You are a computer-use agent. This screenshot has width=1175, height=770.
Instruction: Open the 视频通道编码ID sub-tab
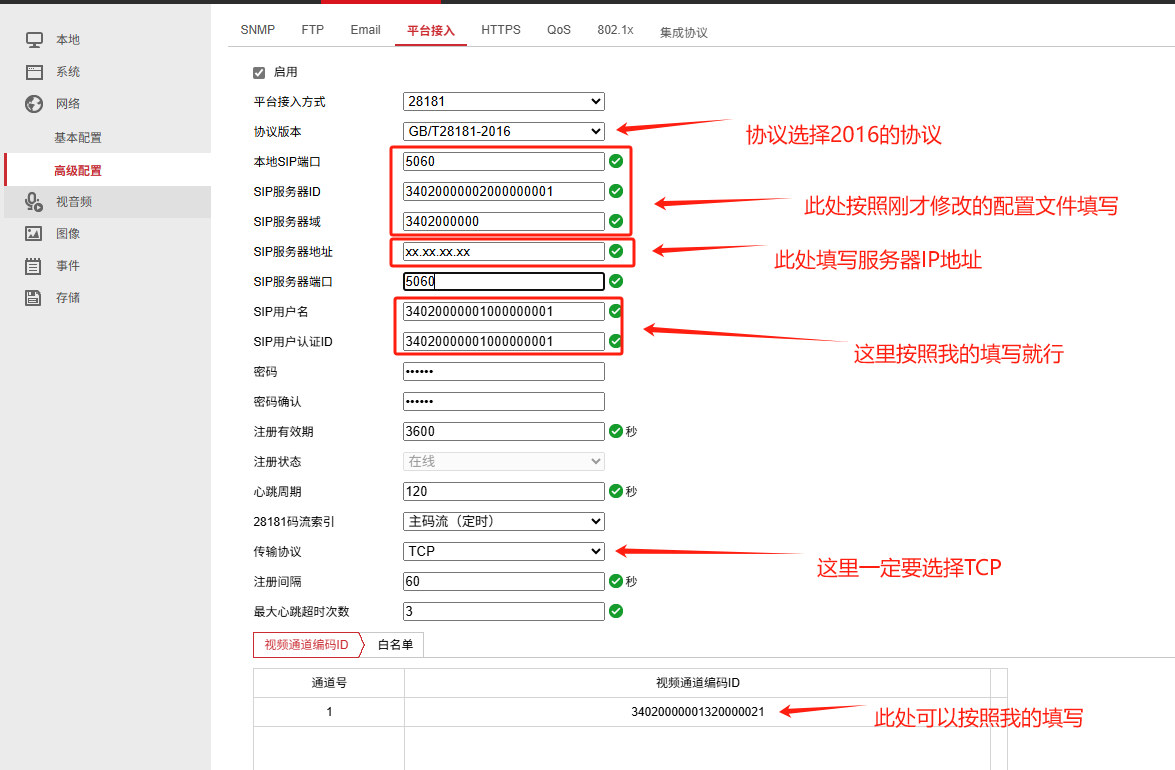click(306, 644)
